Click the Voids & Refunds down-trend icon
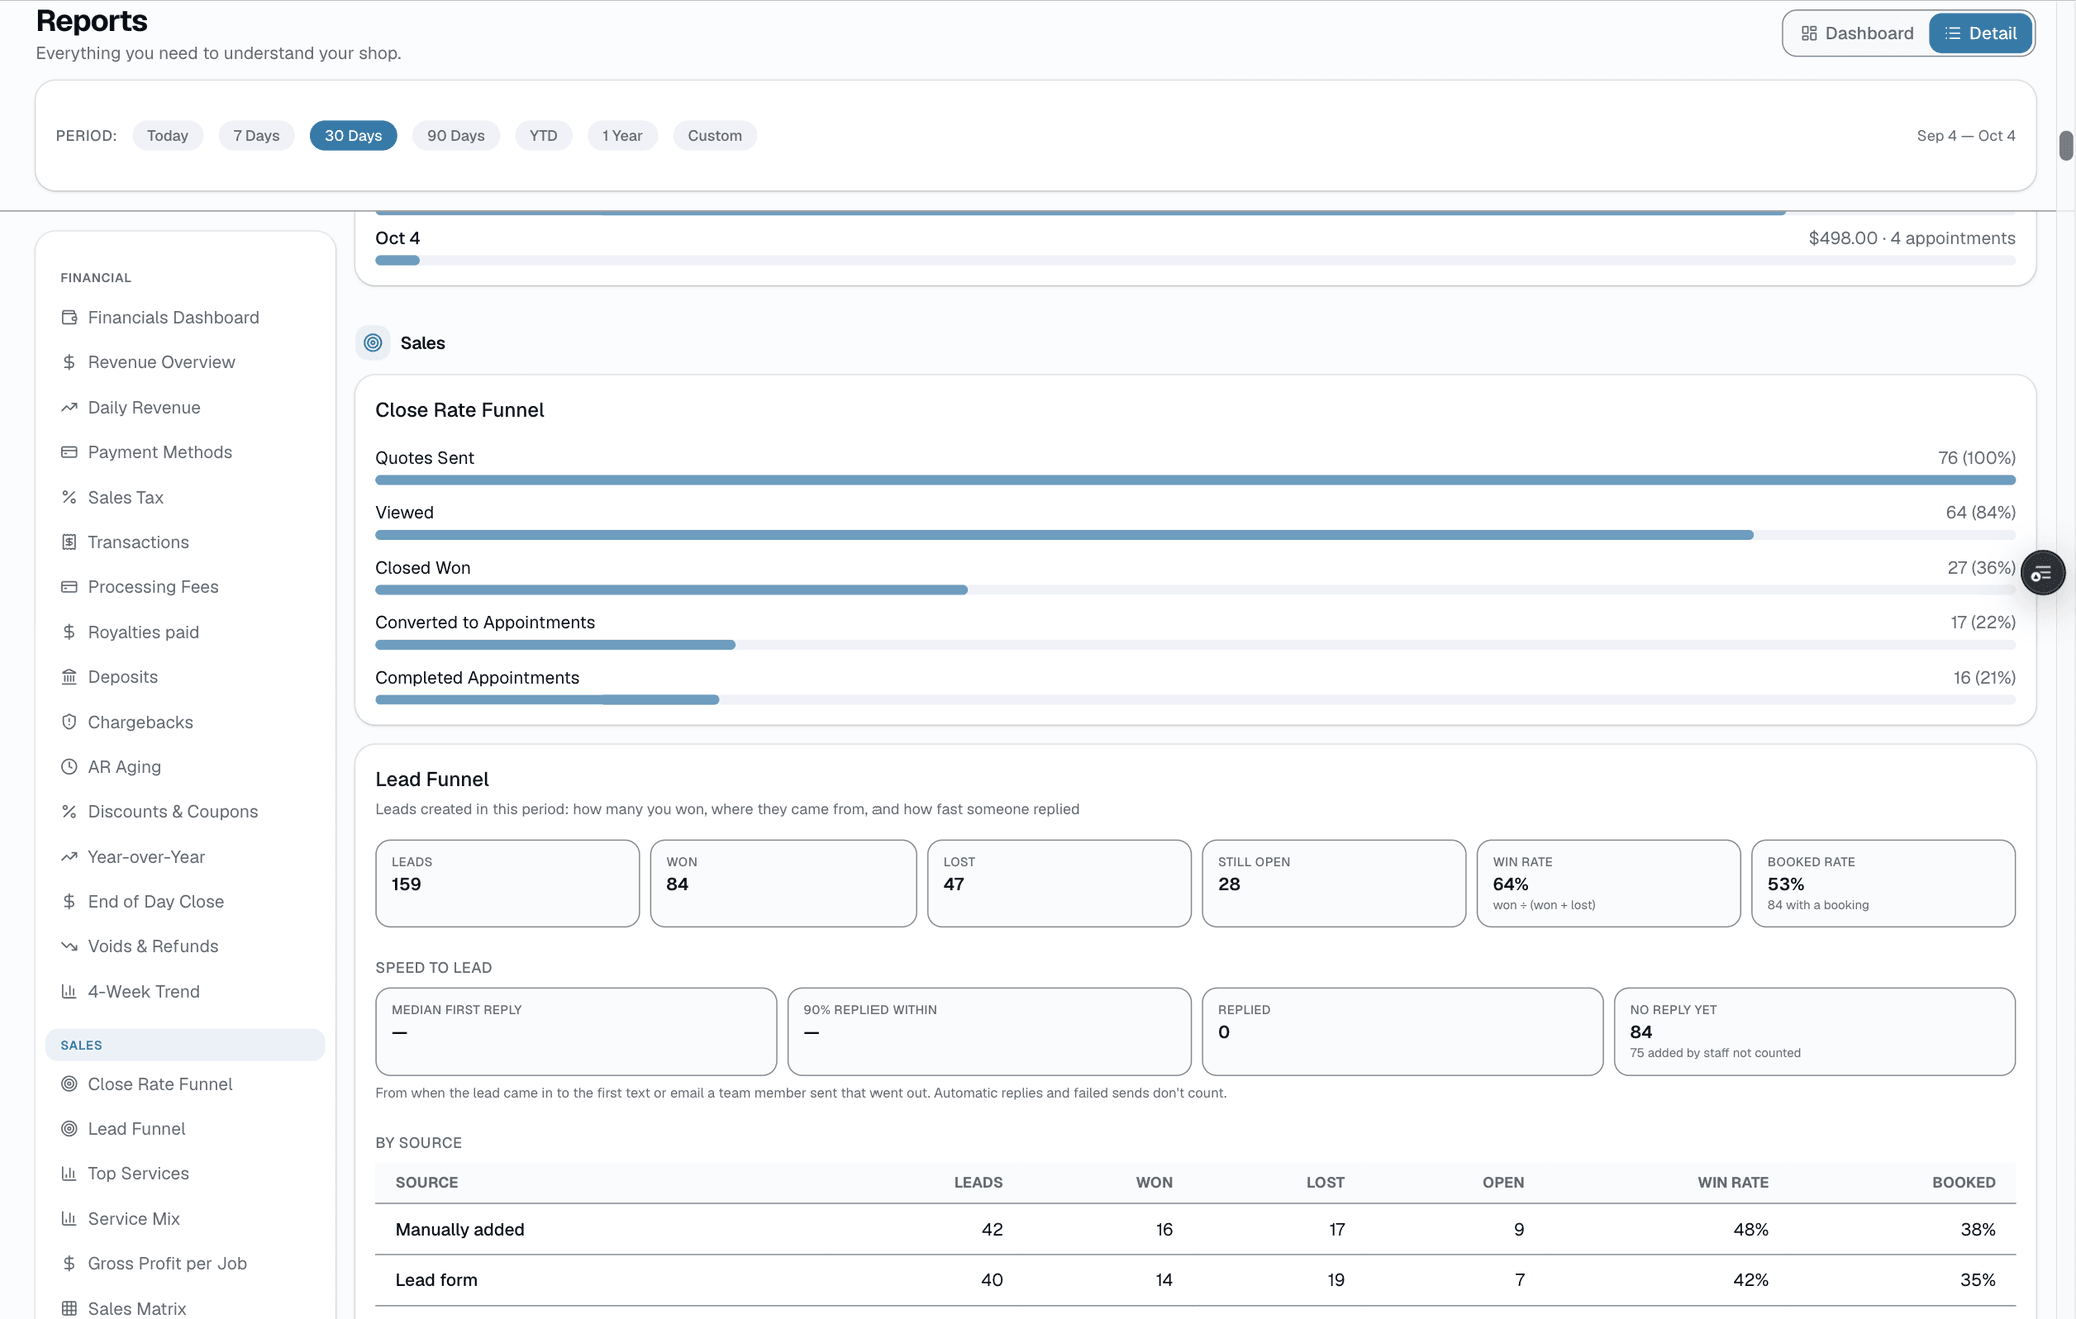Screen dimensions: 2076x1319 (x=69, y=946)
